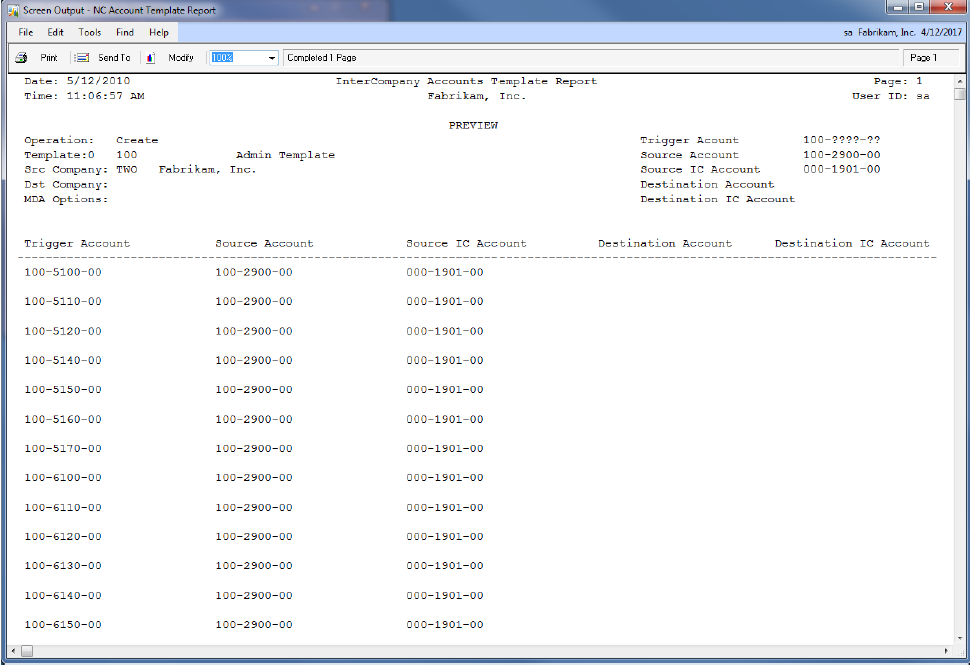Image resolution: width=970 pixels, height=665 pixels.
Task: Click the horizontal scrollbar right arrow
Action: click(945, 651)
